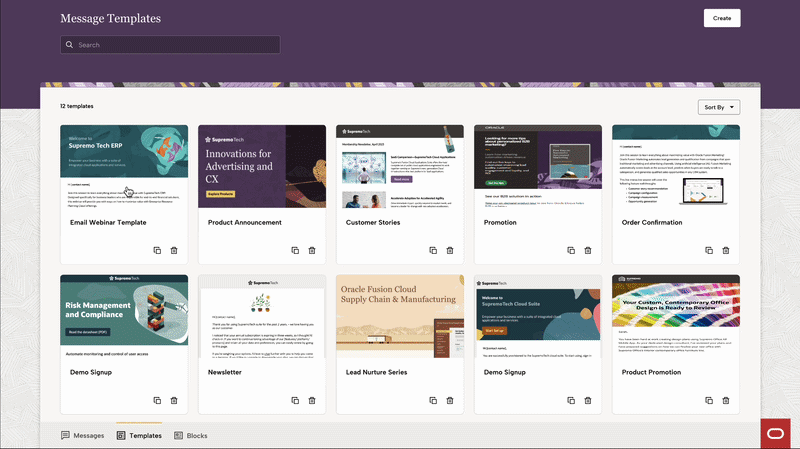Viewport: 800px width, 449px height.
Task: Open the Contemporary Office Design thumbnail
Action: coord(676,316)
